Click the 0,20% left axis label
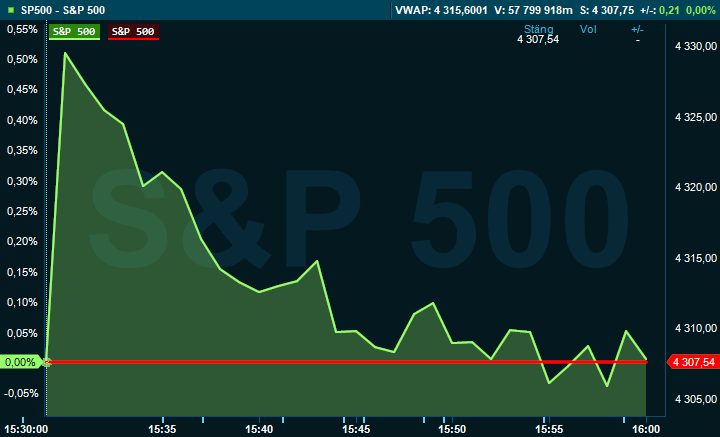 click(22, 241)
